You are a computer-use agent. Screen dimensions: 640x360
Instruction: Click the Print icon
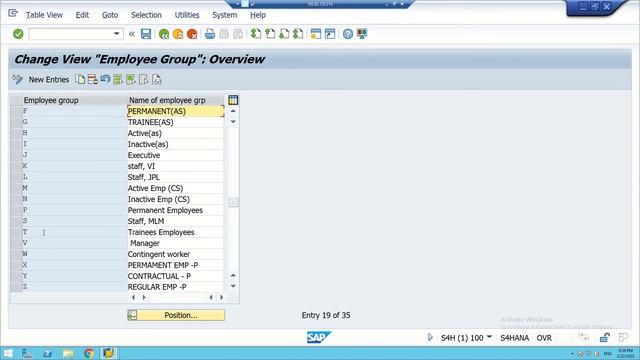click(210, 34)
